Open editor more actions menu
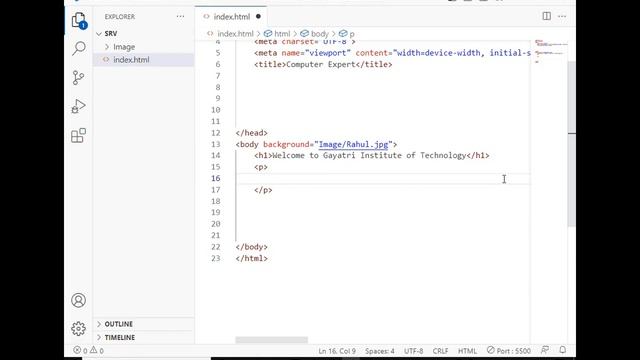Viewport: 640px width, 360px height. coord(562,16)
